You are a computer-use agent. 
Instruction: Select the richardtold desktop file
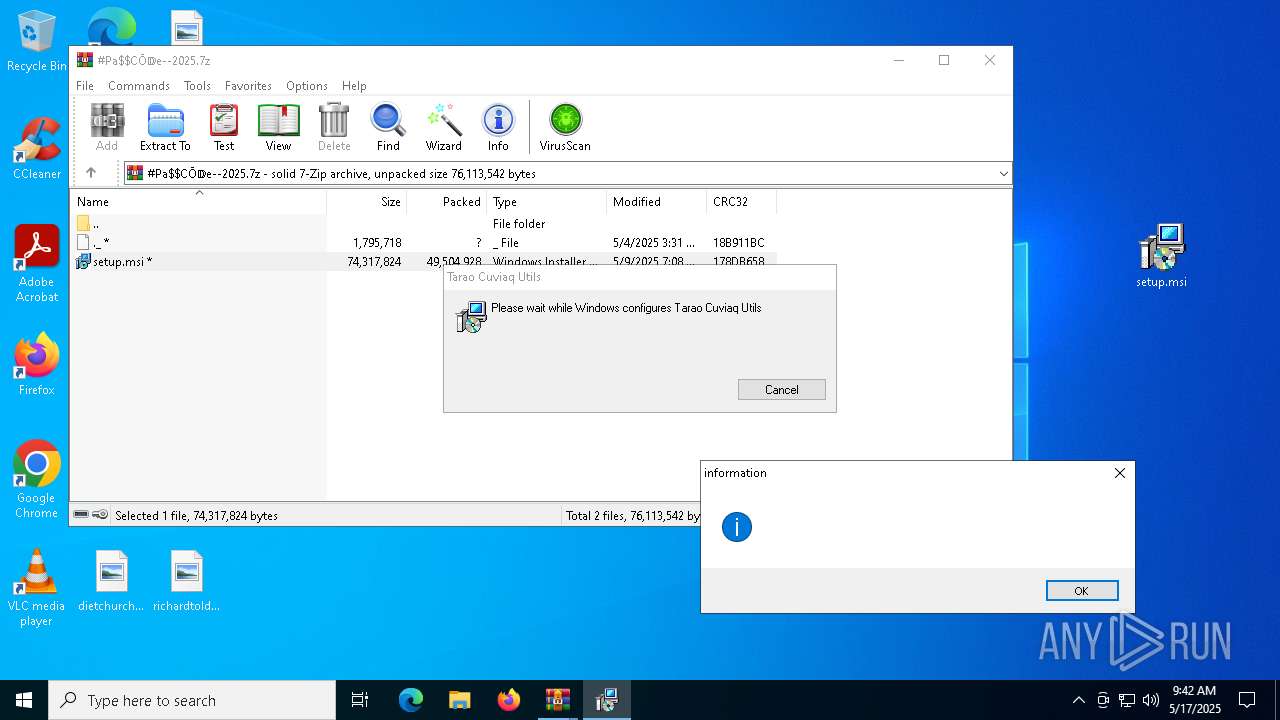click(186, 581)
